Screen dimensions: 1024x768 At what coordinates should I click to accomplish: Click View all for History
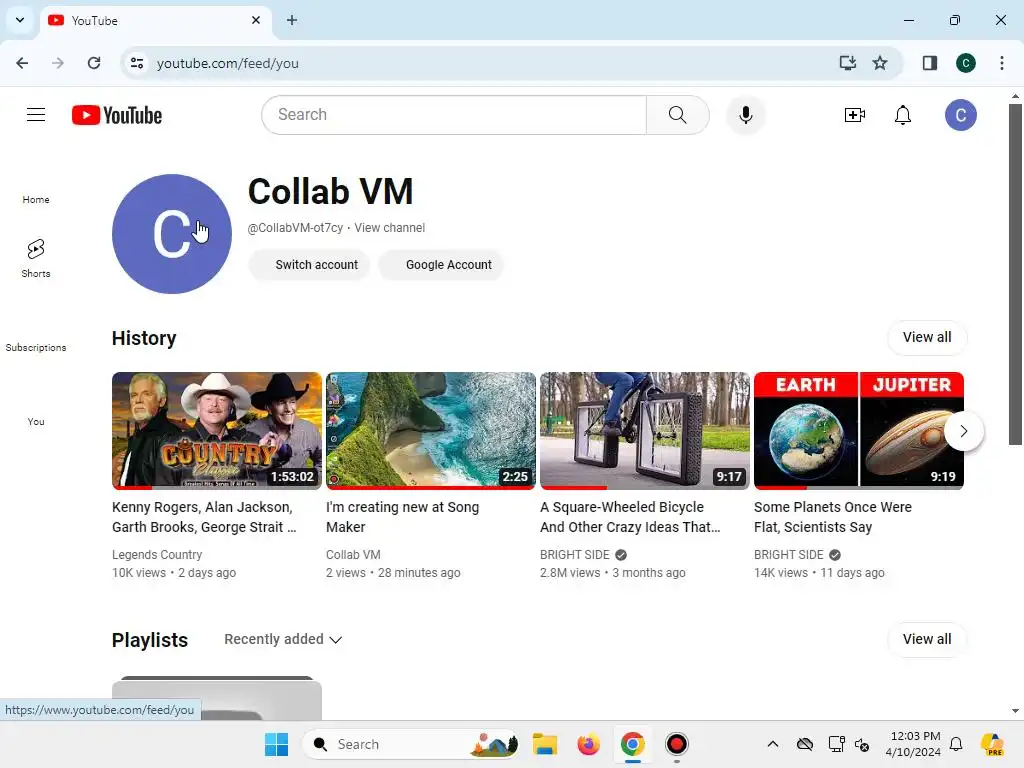927,338
